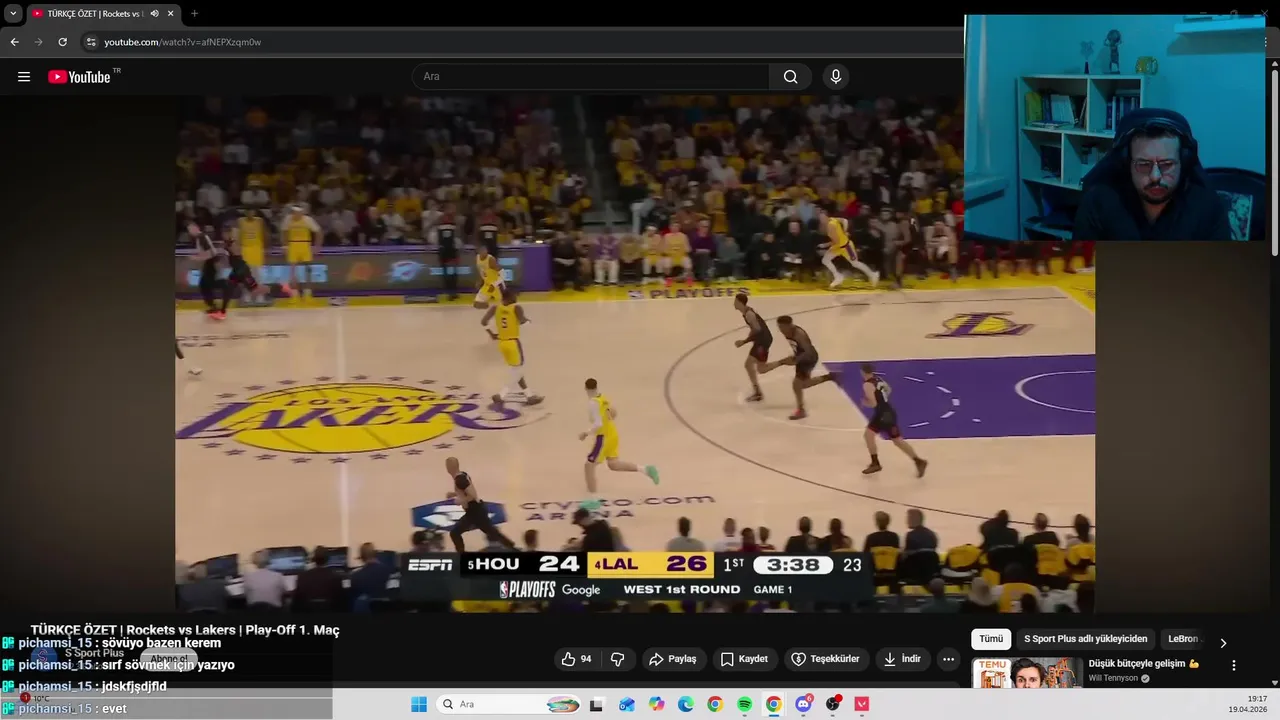Image resolution: width=1280 pixels, height=720 pixels.
Task: Open a new browser tab
Action: pyautogui.click(x=194, y=13)
